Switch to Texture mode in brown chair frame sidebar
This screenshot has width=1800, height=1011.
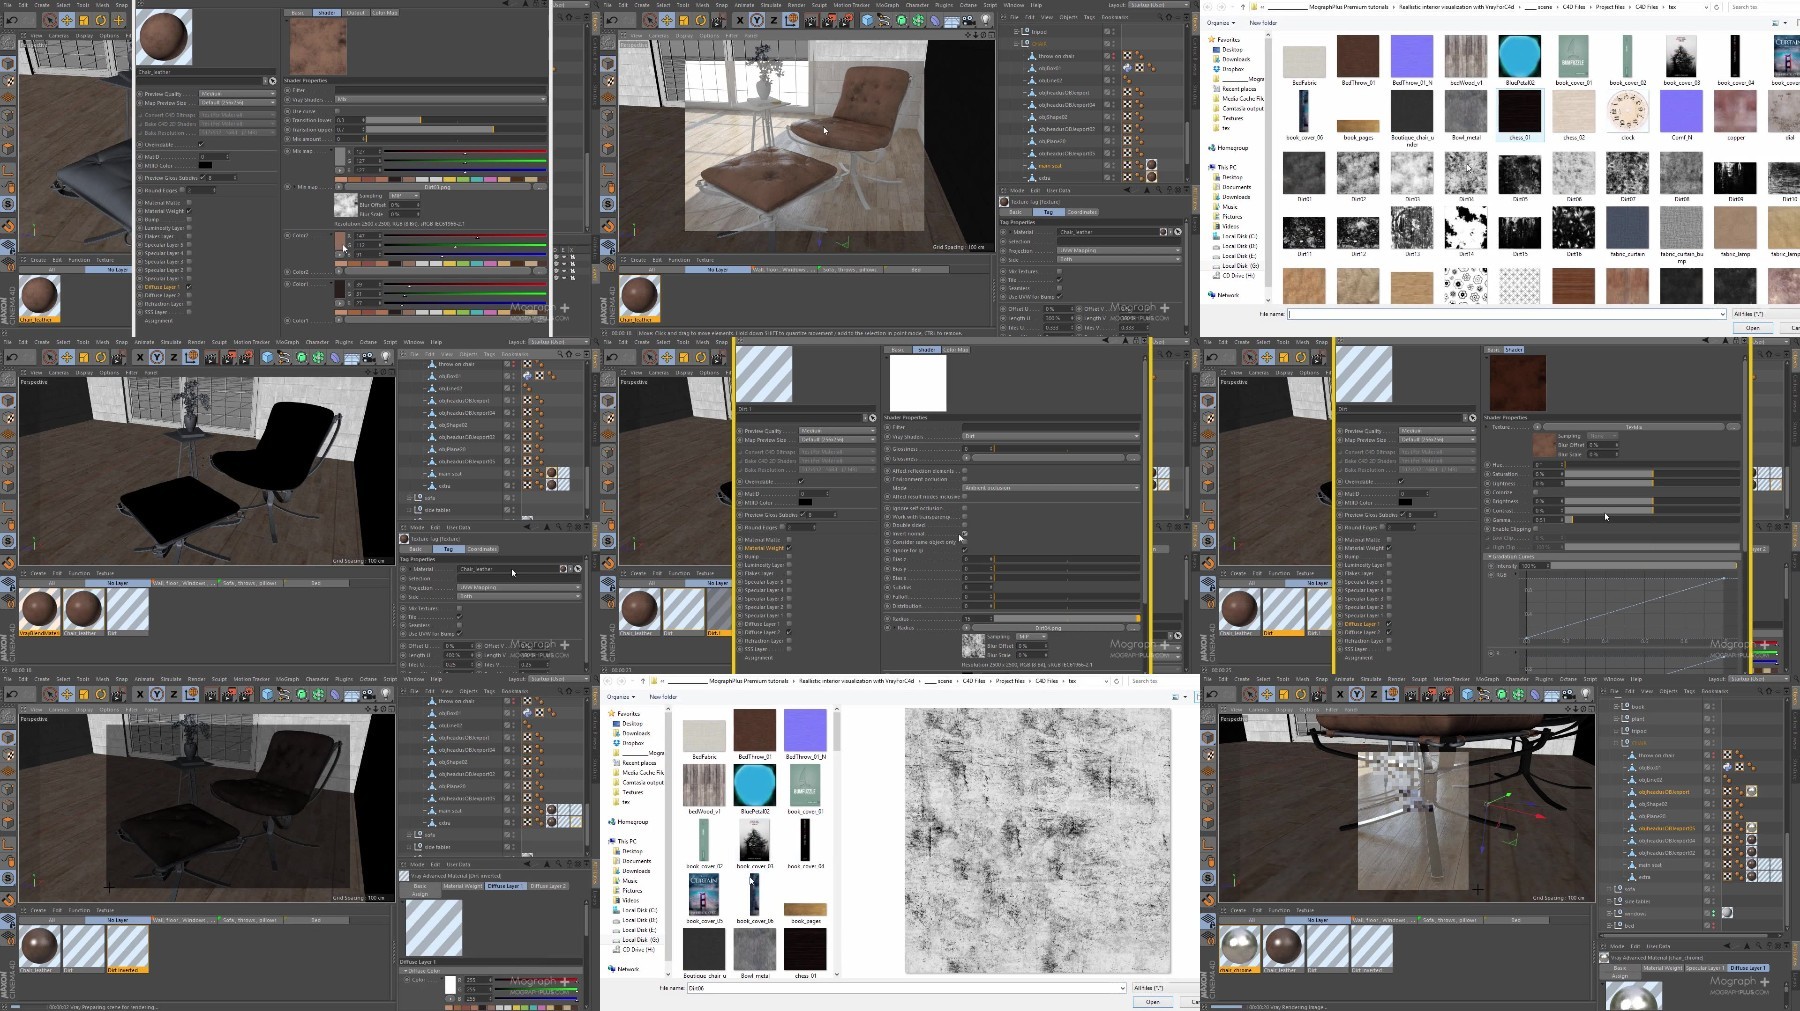pyautogui.click(x=608, y=80)
